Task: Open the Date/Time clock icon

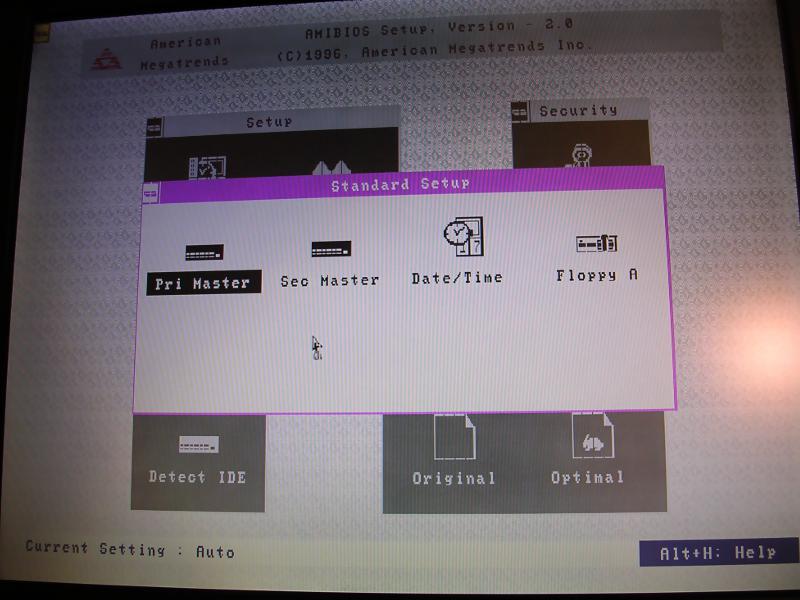Action: 463,237
